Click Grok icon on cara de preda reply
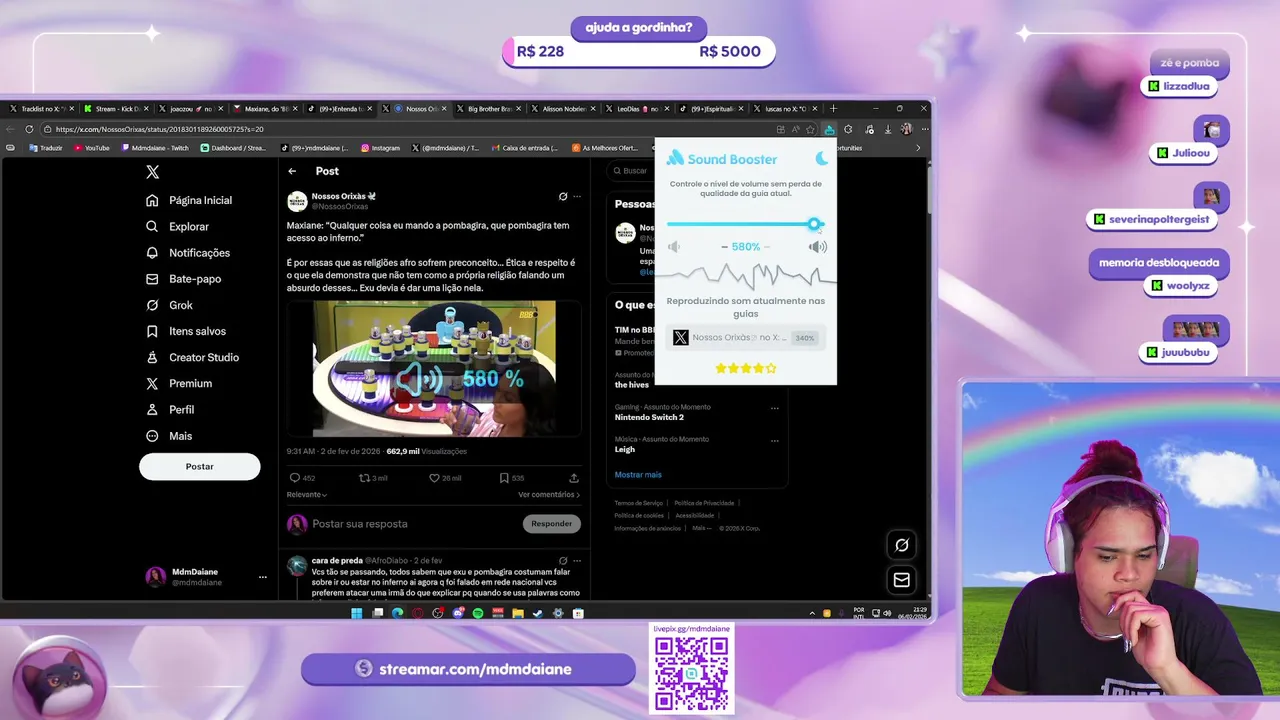Screen dimensions: 1280x720 (563, 561)
